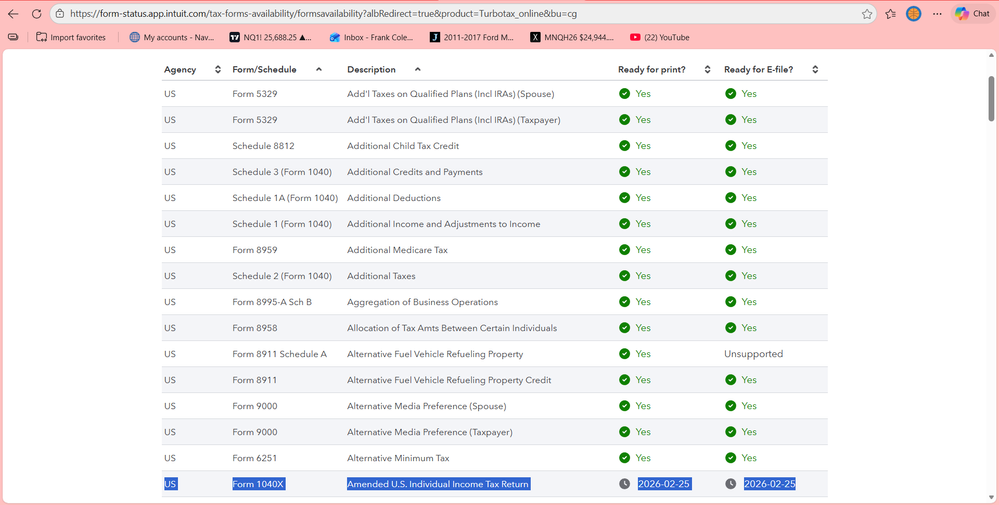Click the Unsupported E-file status text
Viewport: 999px width, 505px height.
(x=753, y=353)
